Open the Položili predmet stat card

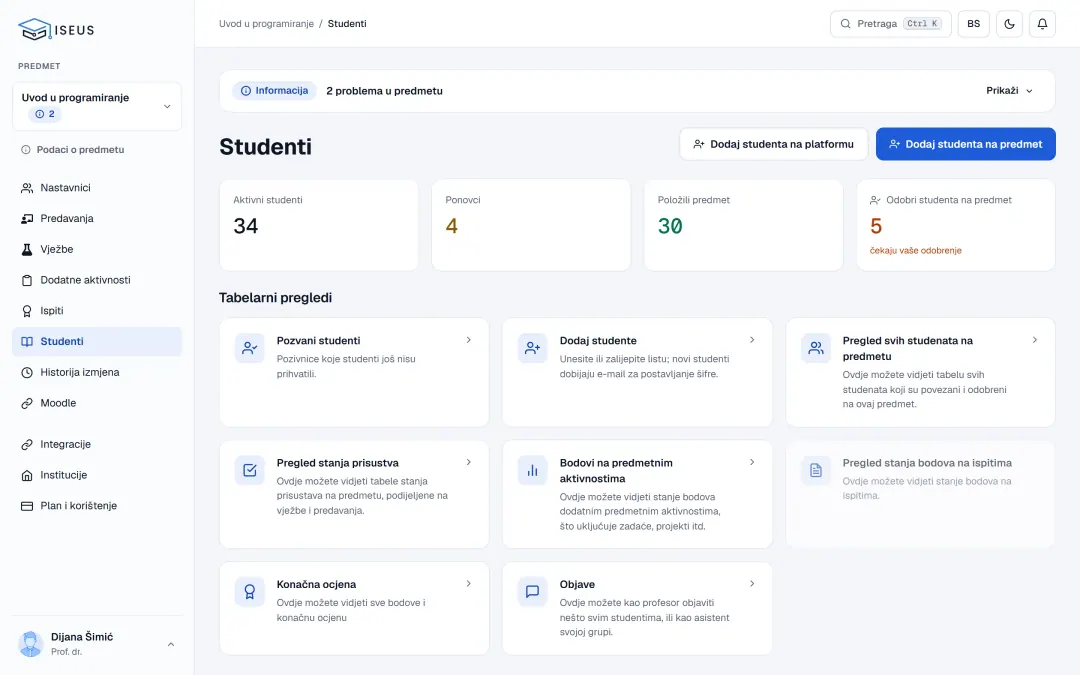coord(743,225)
